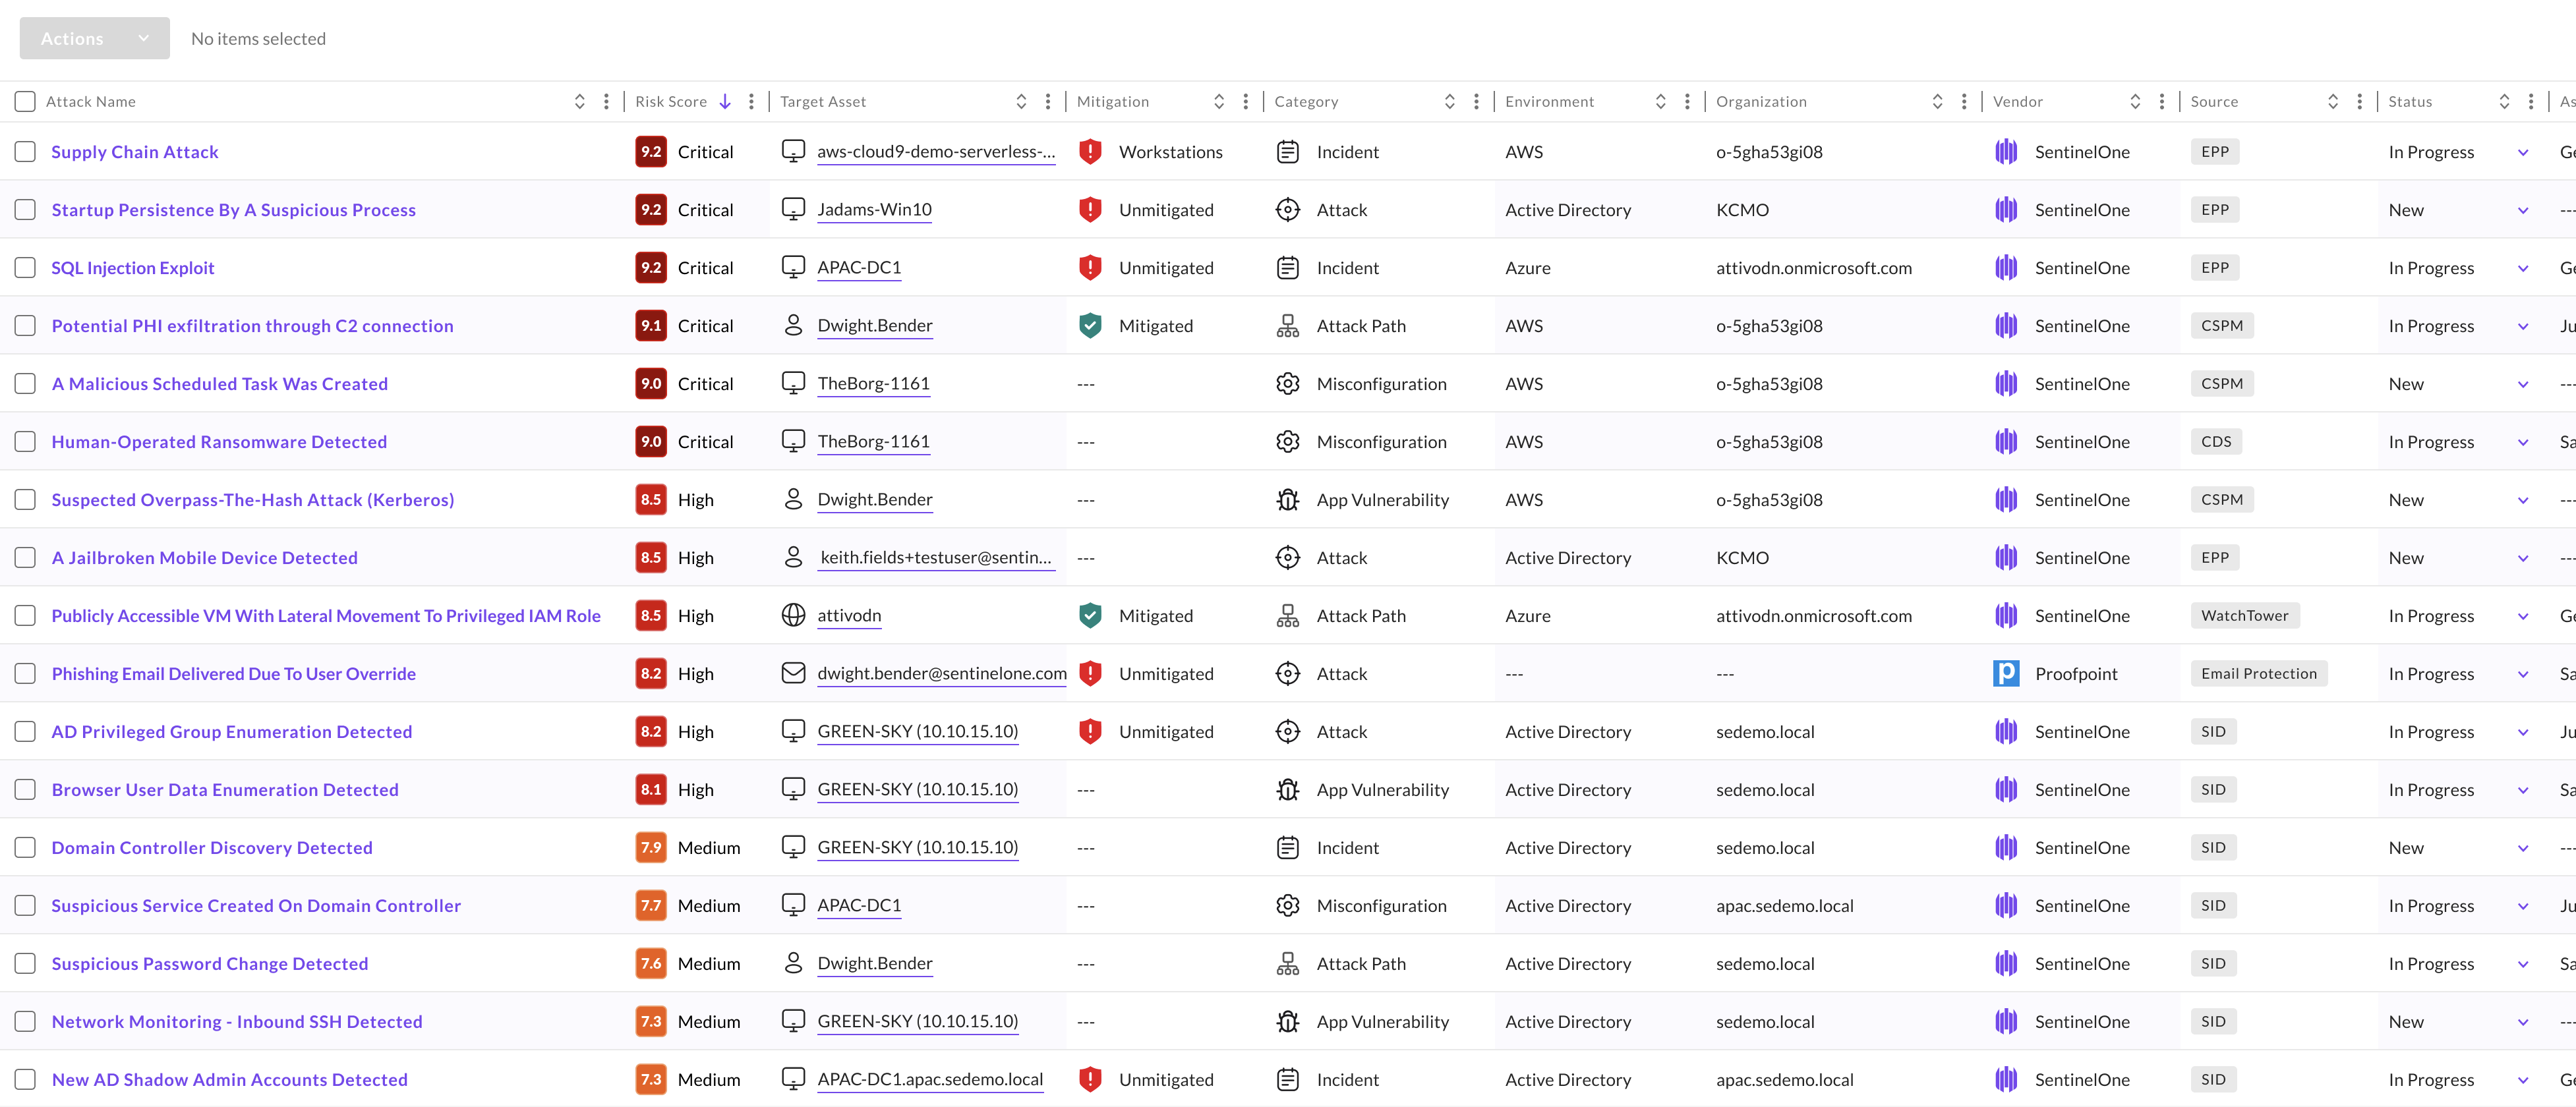This screenshot has width=2576, height=1107.
Task: Click the 9.2 risk score badge for Supply Chain Attack
Action: tap(651, 152)
